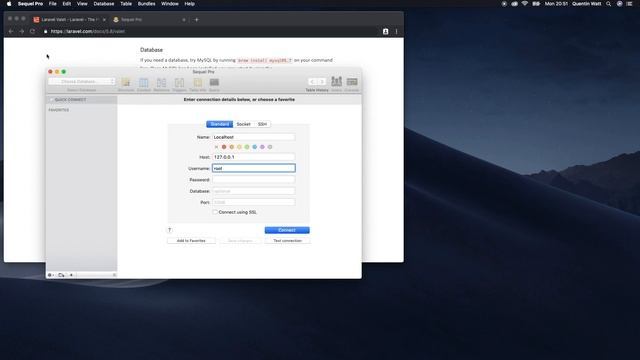Go forward in Table History
Image resolution: width=640 pixels, height=360 pixels.
[322, 82]
